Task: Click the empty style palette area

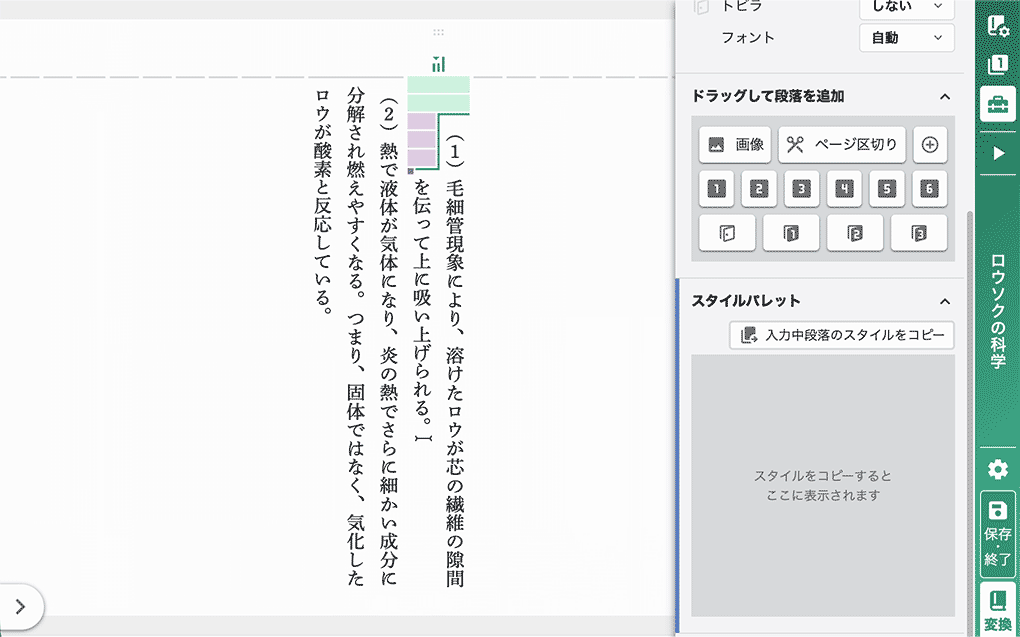Action: 823,485
